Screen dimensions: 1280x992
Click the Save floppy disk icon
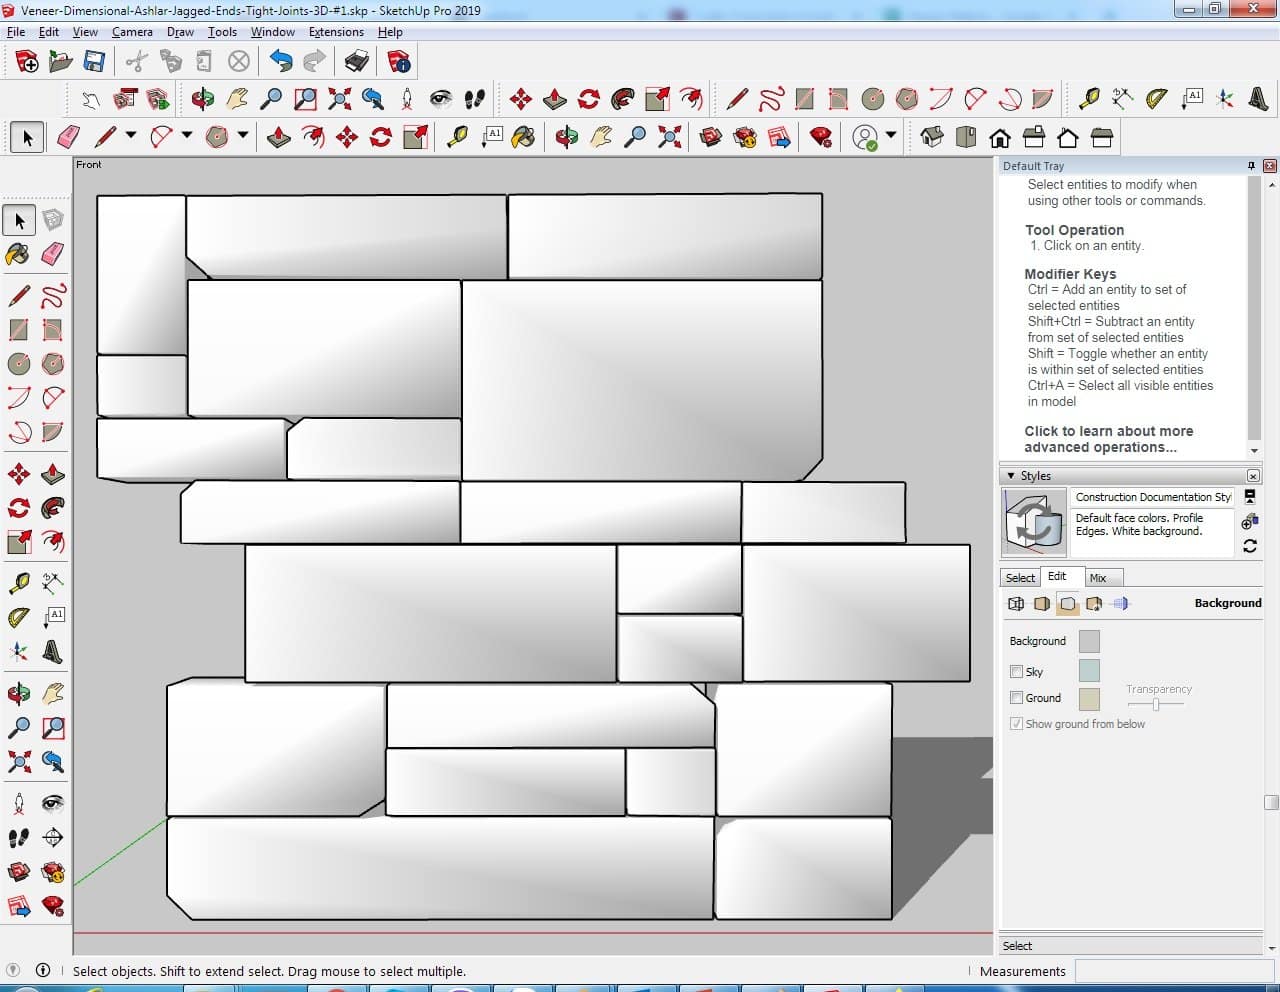pyautogui.click(x=94, y=62)
